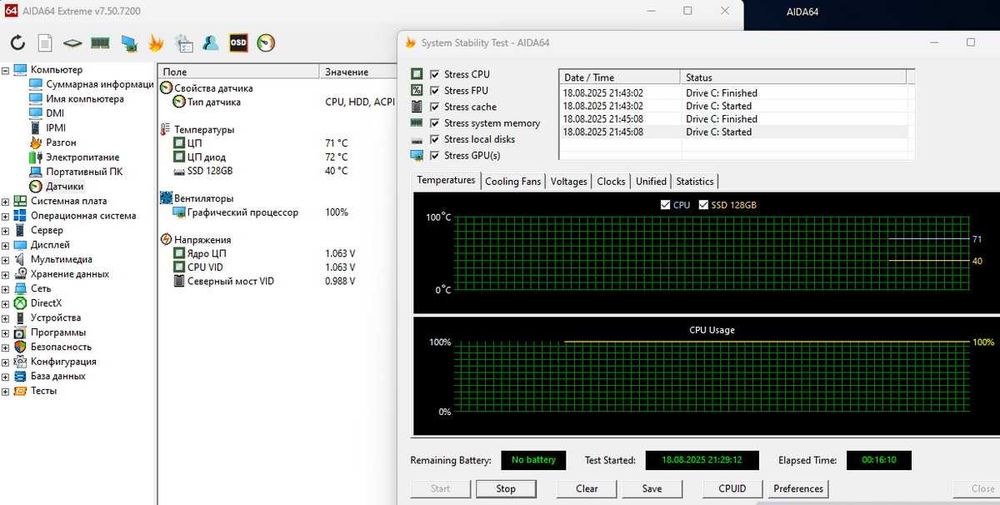Click the thermometer icon beside Температуры
Screen dimensions: 1000x505
coord(165,129)
